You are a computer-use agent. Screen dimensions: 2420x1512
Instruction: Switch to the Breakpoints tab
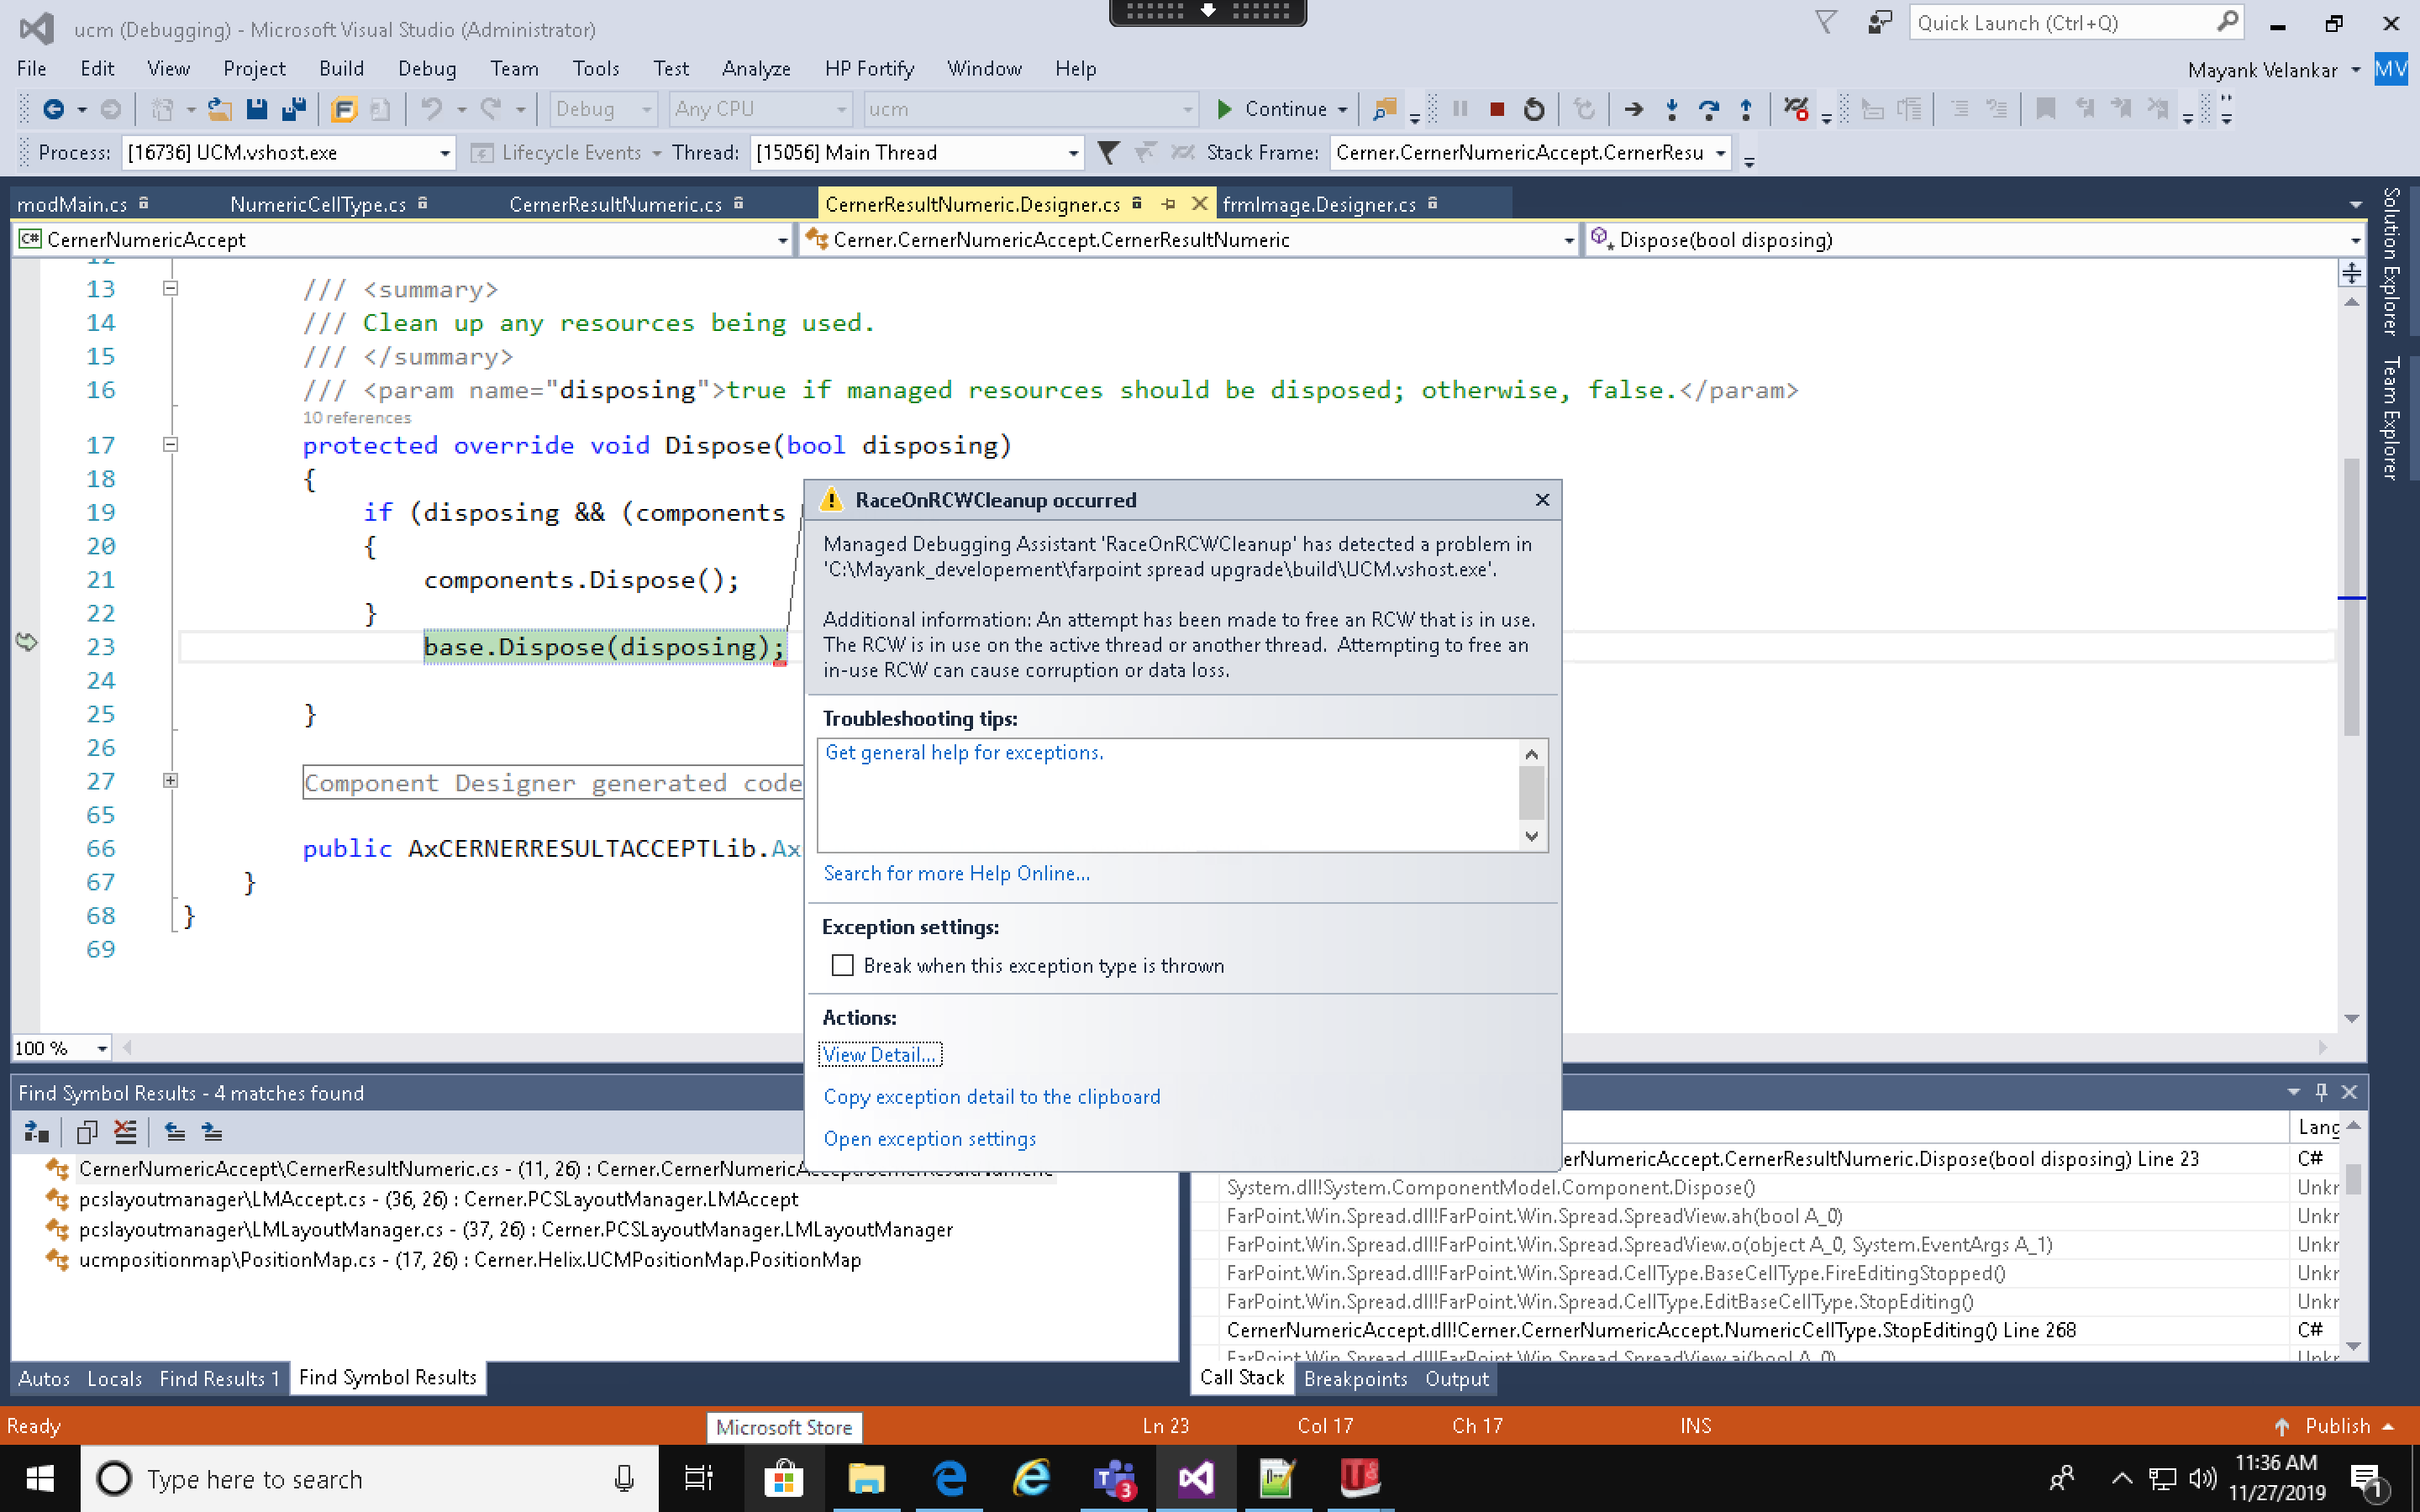tap(1355, 1379)
